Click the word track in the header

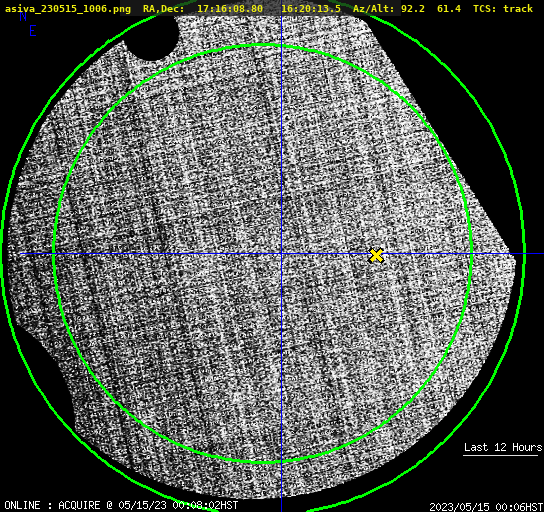coord(518,9)
